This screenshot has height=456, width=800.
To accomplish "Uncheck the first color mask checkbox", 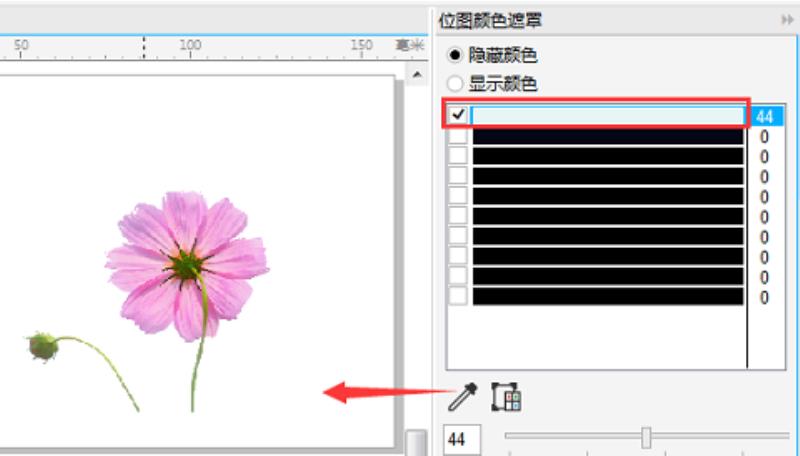I will (x=458, y=115).
